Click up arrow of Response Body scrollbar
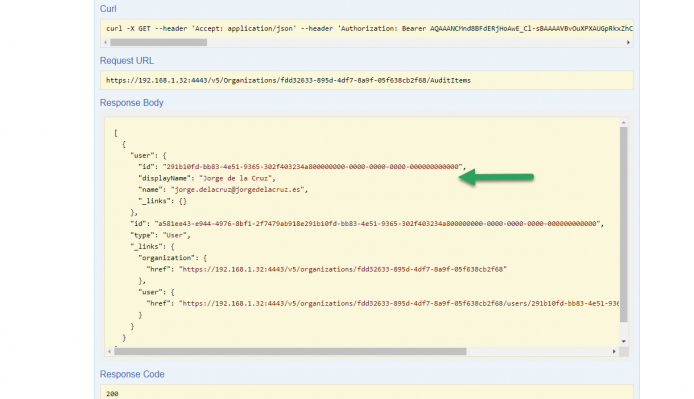Image resolution: width=694 pixels, height=399 pixels. tap(624, 123)
